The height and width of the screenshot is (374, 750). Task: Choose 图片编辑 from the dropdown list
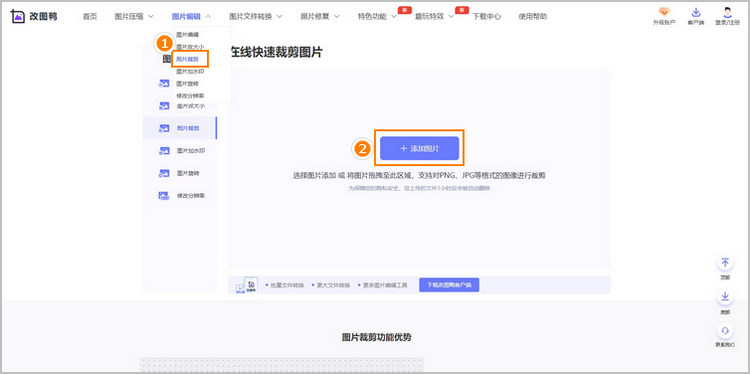click(187, 34)
